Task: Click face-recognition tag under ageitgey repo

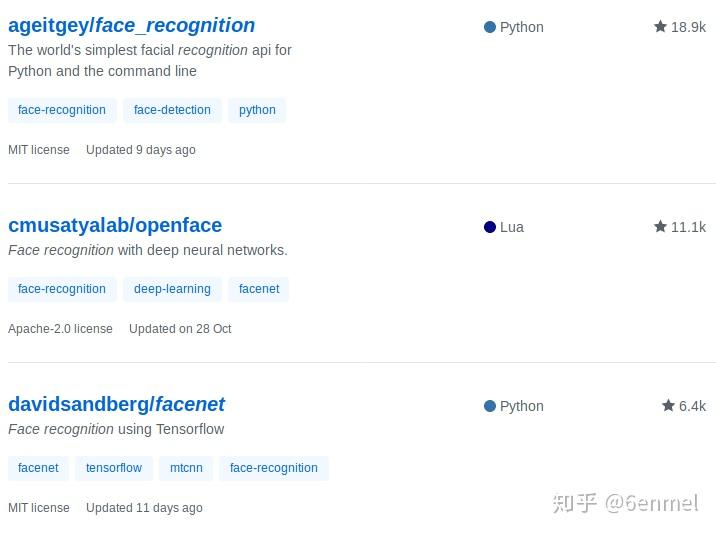Action: pos(62,110)
